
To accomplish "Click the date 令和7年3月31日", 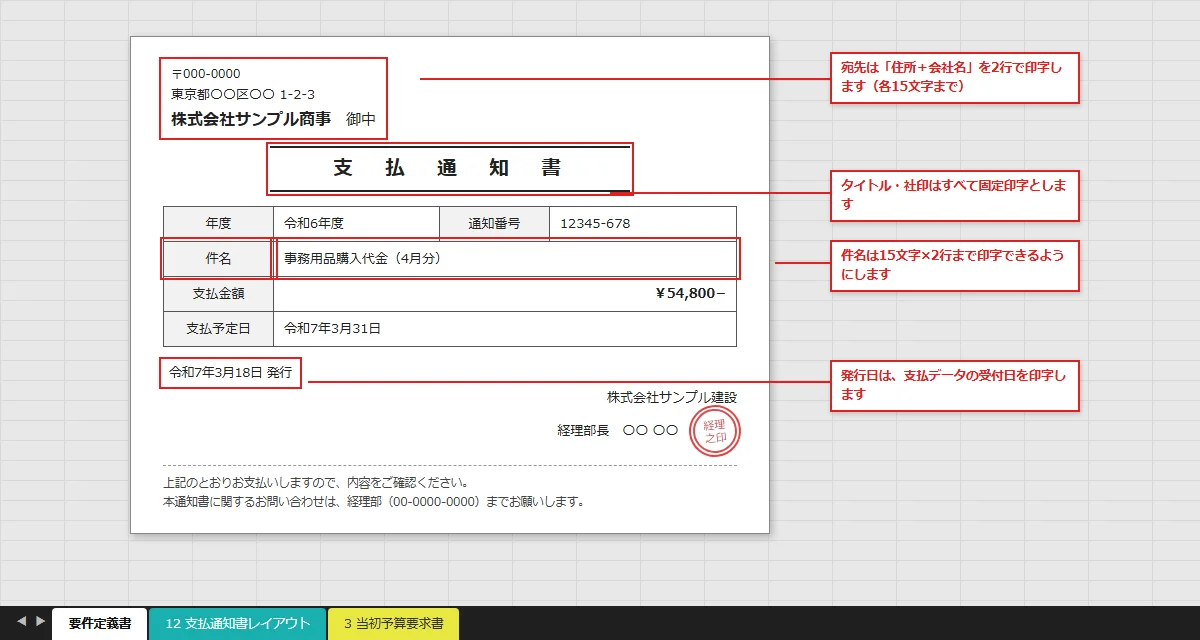I will (x=333, y=328).
